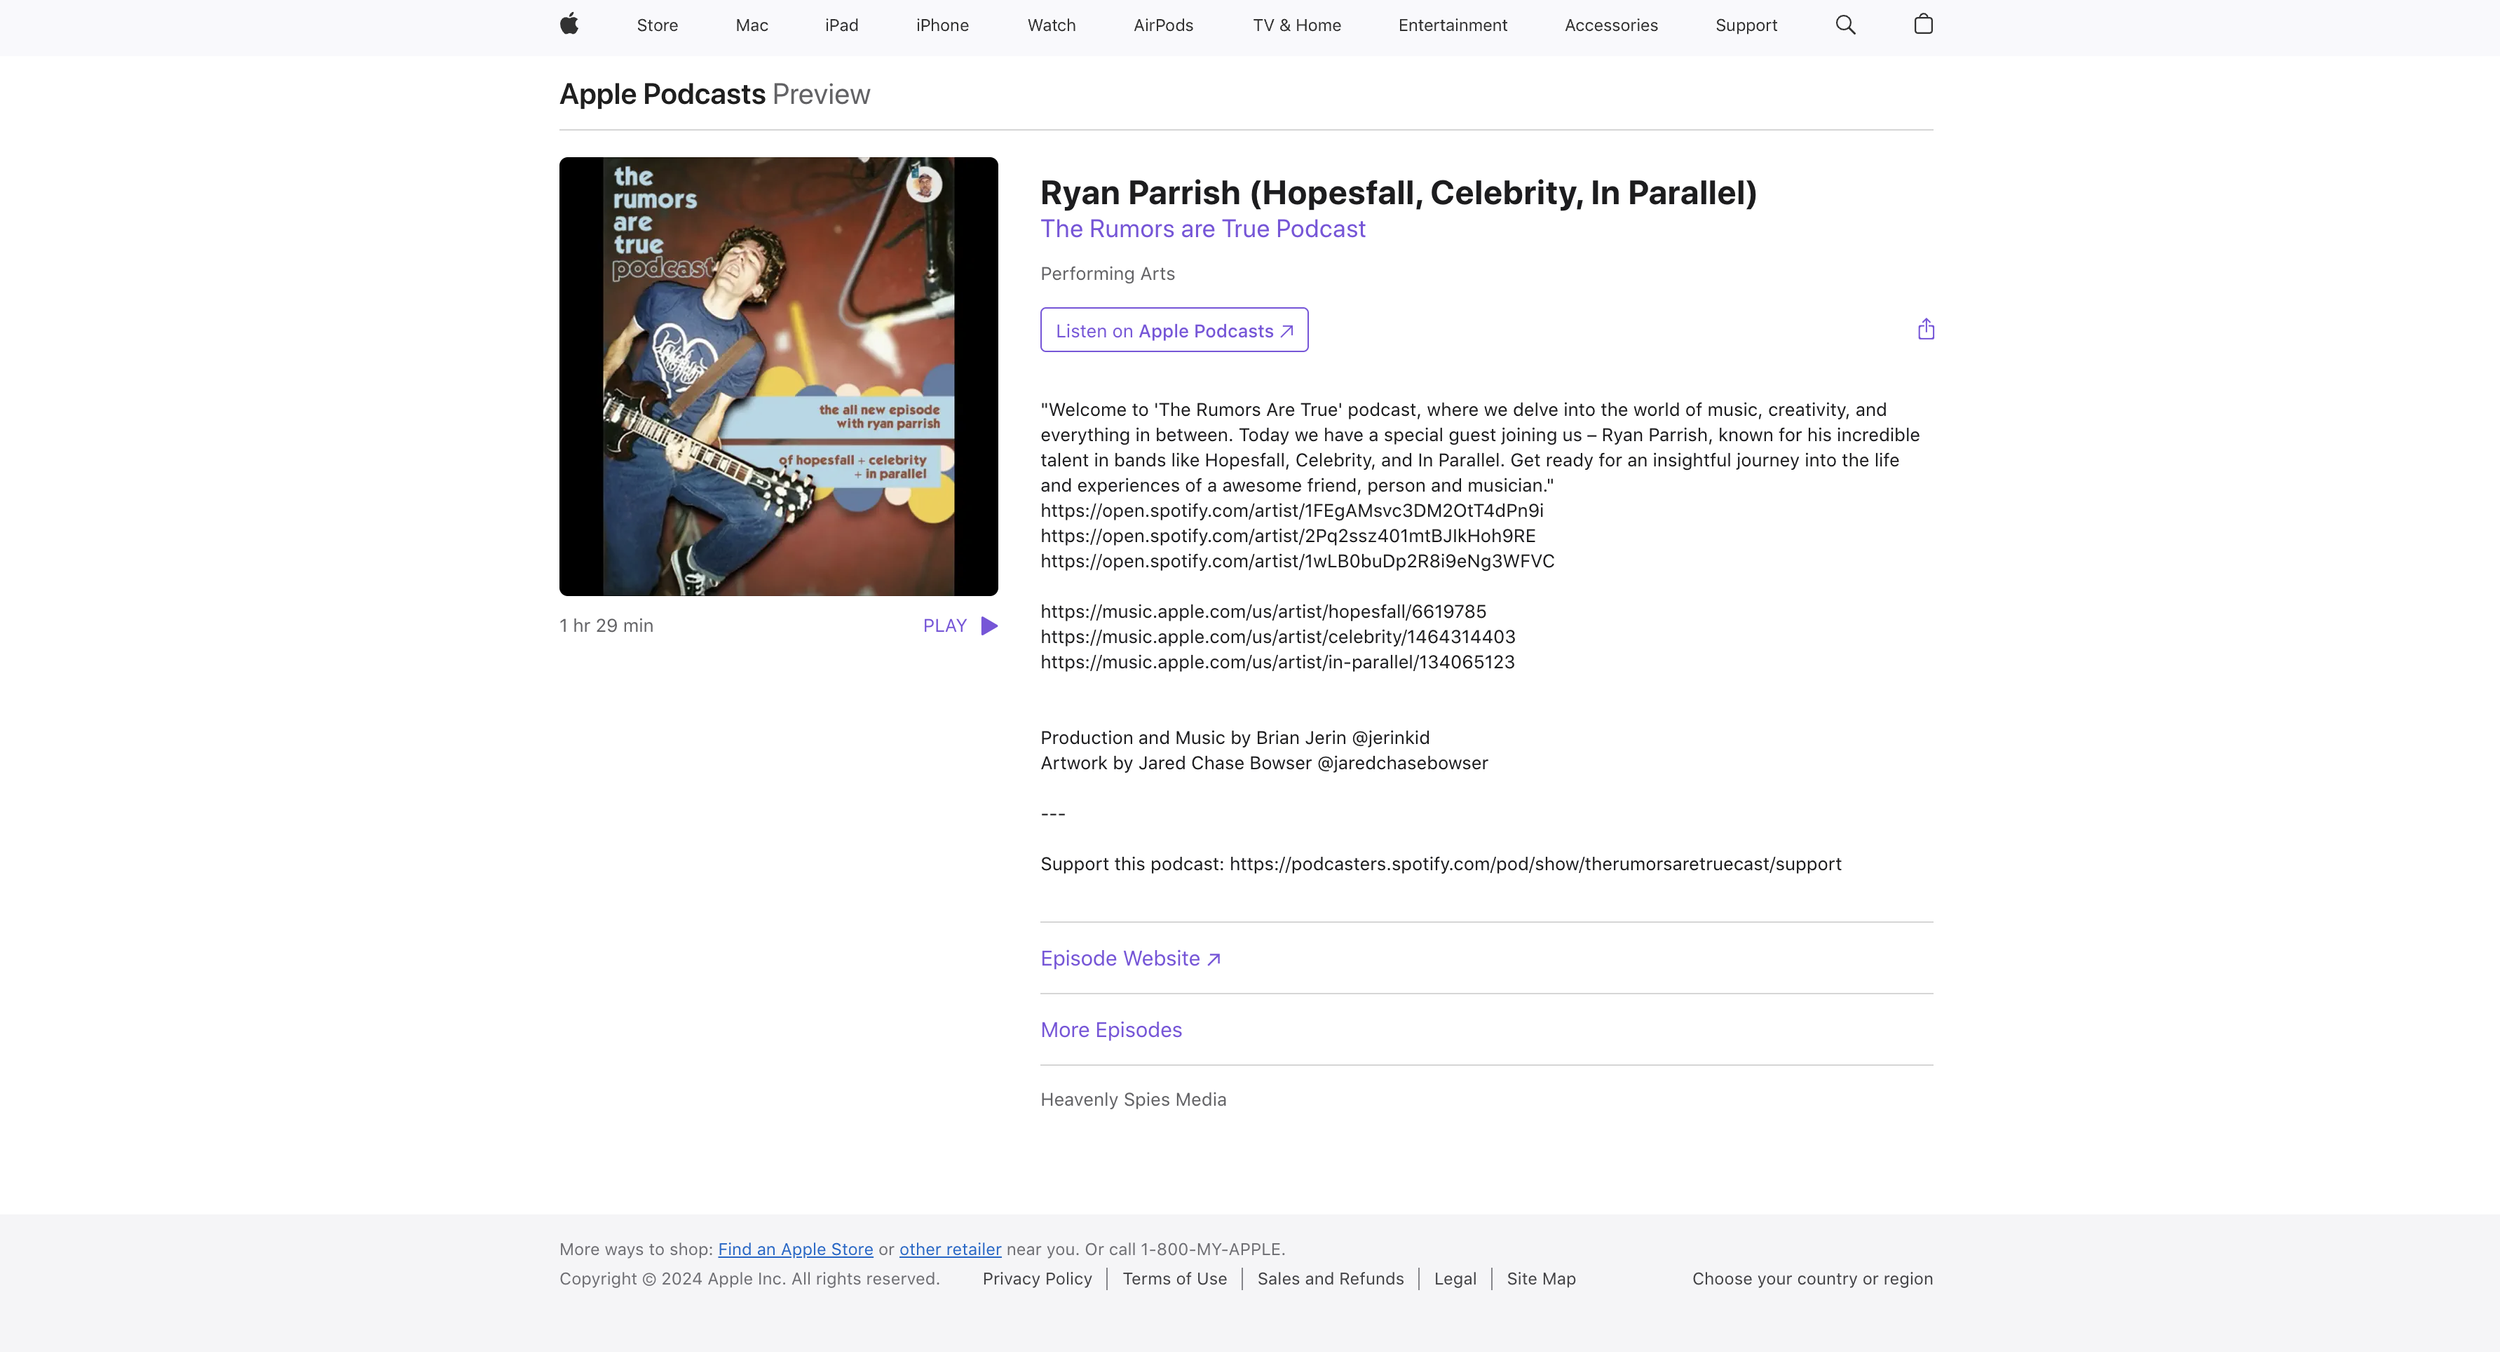This screenshot has height=1352, width=2500.
Task: Open the shopping bag icon
Action: pos(1923,24)
